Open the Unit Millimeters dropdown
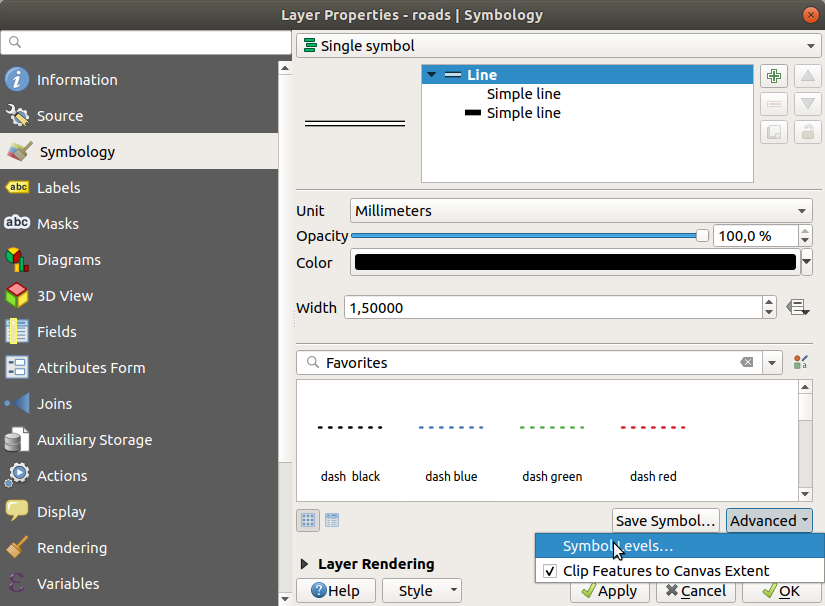 click(x=581, y=211)
